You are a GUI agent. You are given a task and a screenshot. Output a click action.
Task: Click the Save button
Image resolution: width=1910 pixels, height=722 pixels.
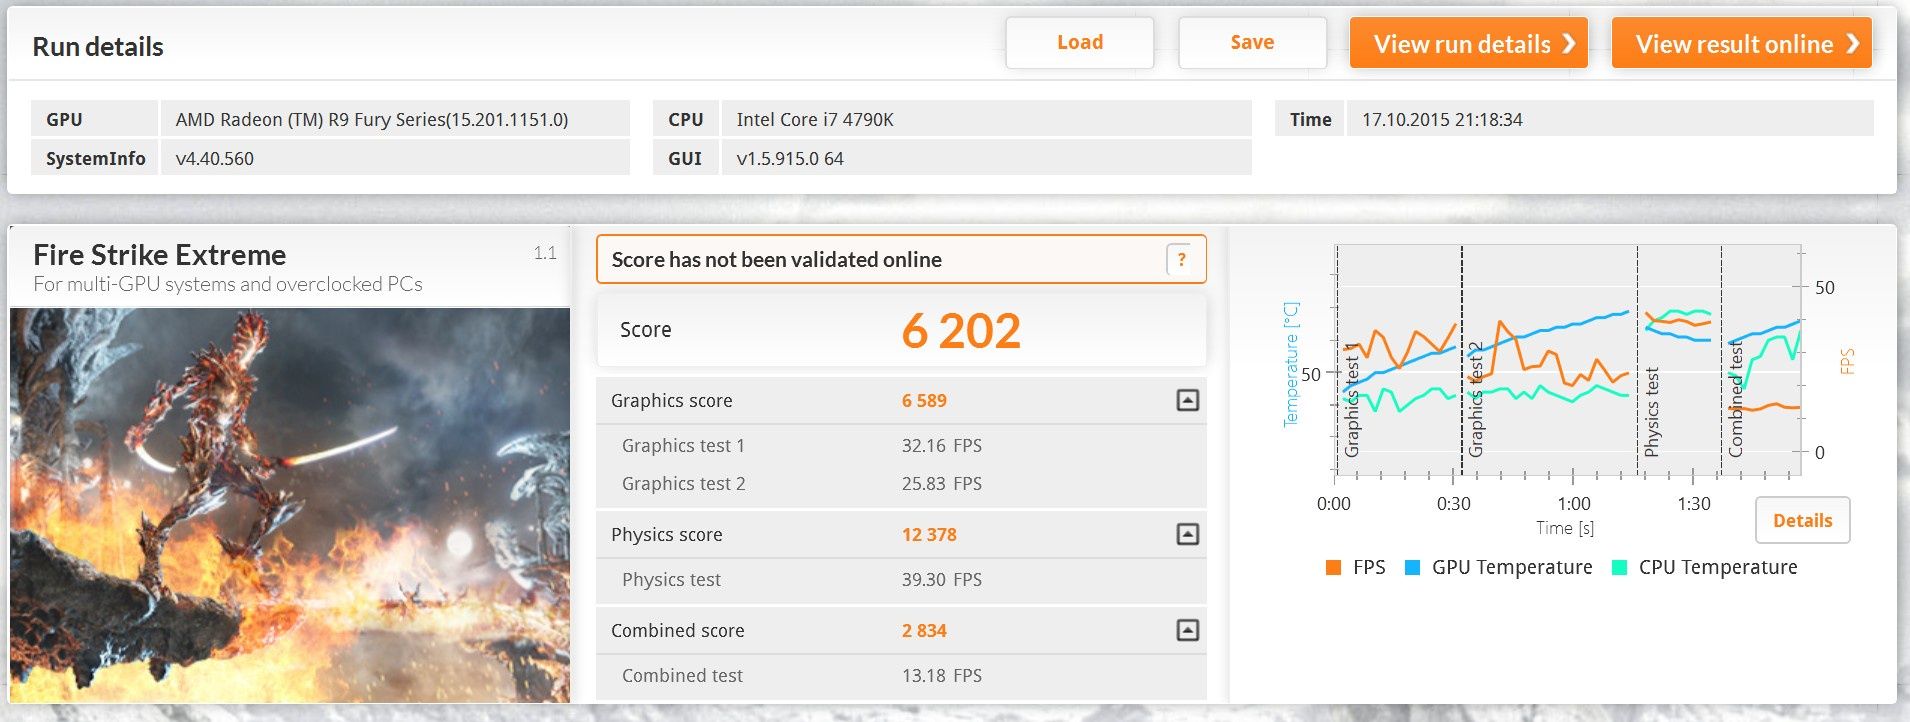coord(1252,43)
